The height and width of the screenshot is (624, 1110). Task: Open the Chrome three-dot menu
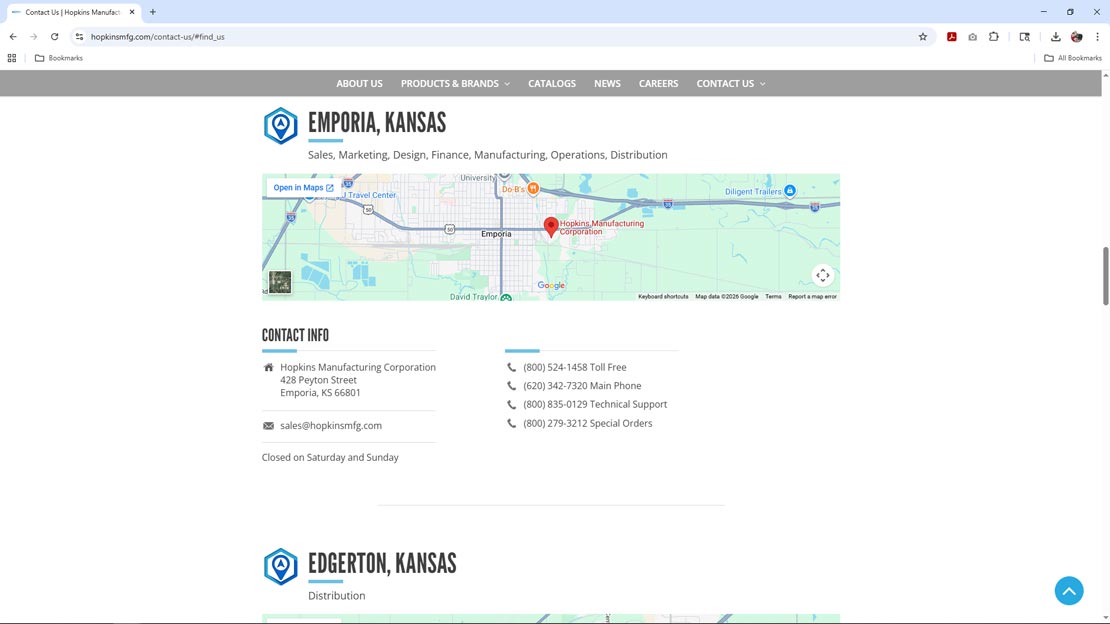point(1097,37)
